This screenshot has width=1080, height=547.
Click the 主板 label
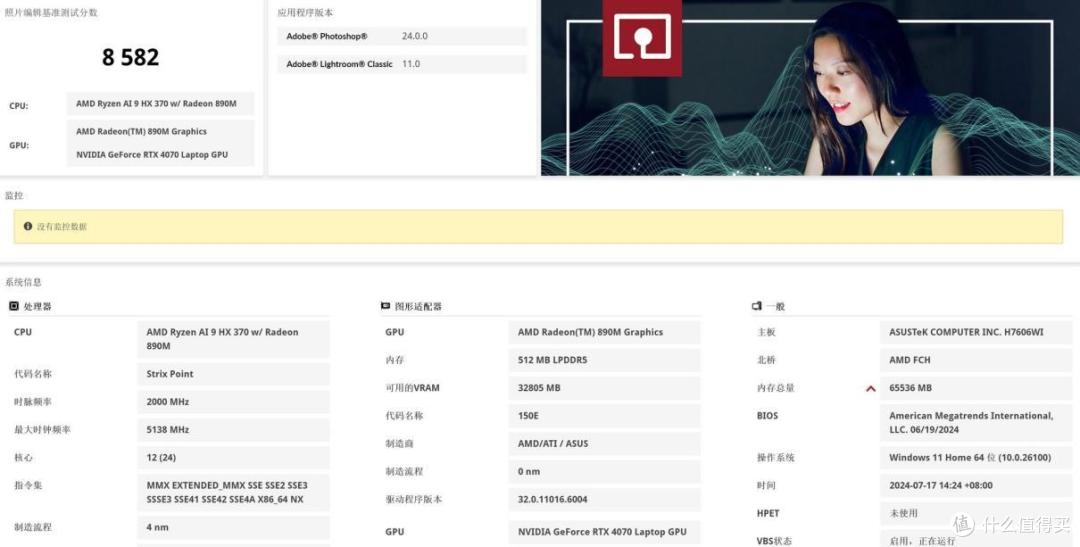(766, 332)
